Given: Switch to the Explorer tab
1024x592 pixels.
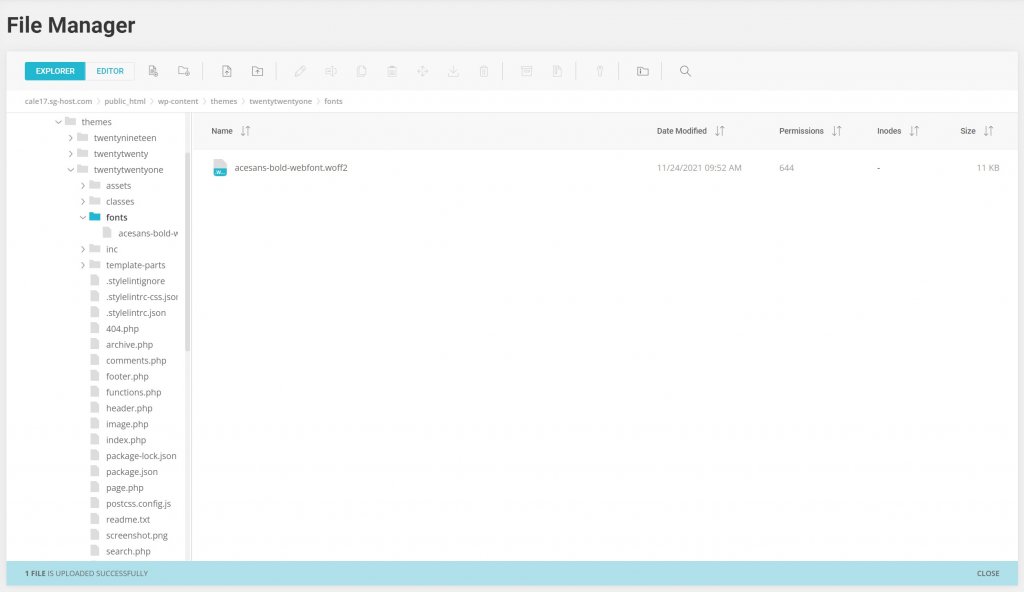Looking at the screenshot, I should pos(55,71).
